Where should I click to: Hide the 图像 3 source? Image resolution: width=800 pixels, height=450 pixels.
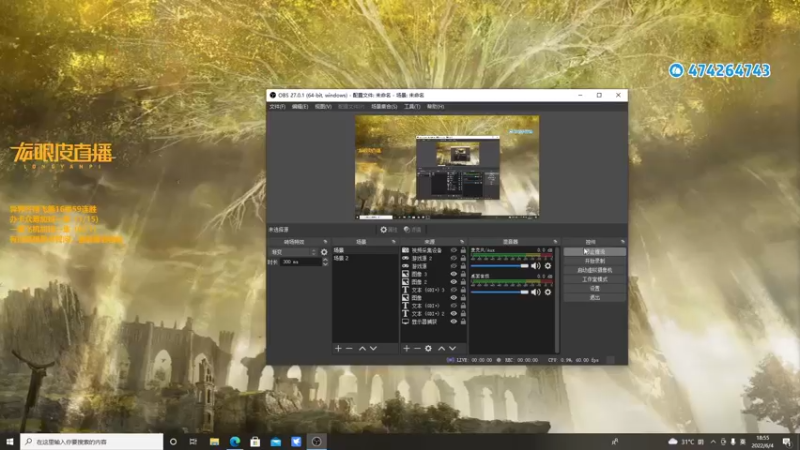tap(454, 274)
